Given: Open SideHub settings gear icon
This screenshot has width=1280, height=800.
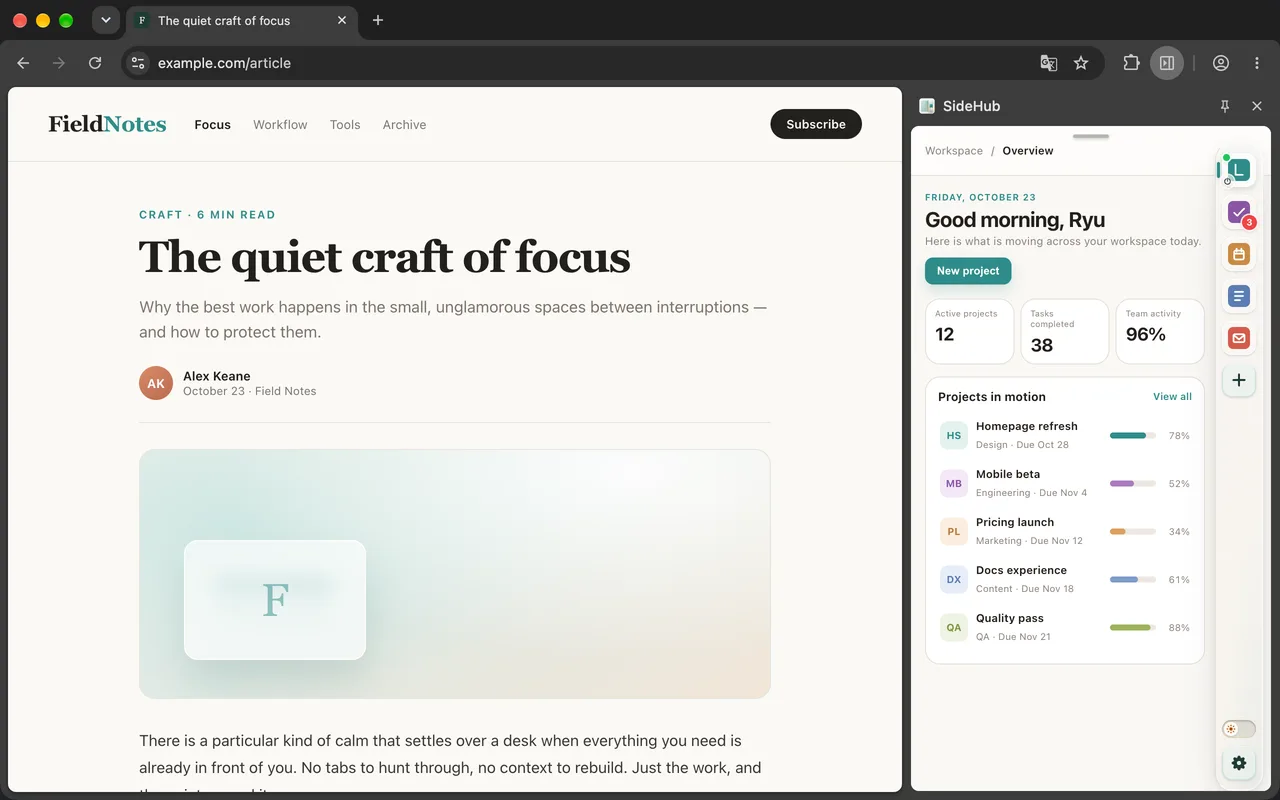Looking at the screenshot, I should pos(1239,763).
